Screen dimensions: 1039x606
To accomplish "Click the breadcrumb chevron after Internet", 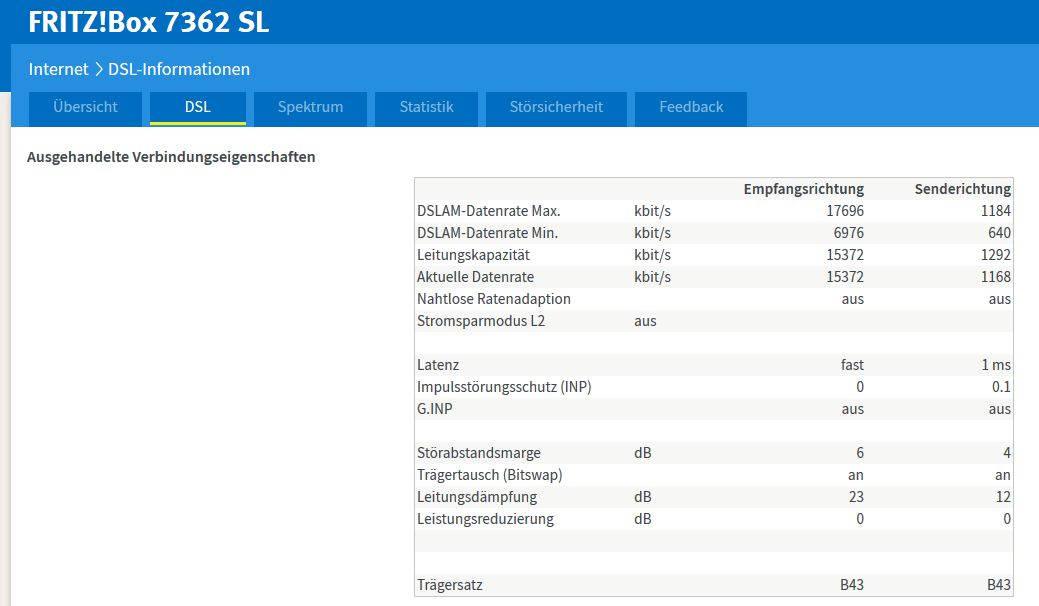I will point(98,69).
